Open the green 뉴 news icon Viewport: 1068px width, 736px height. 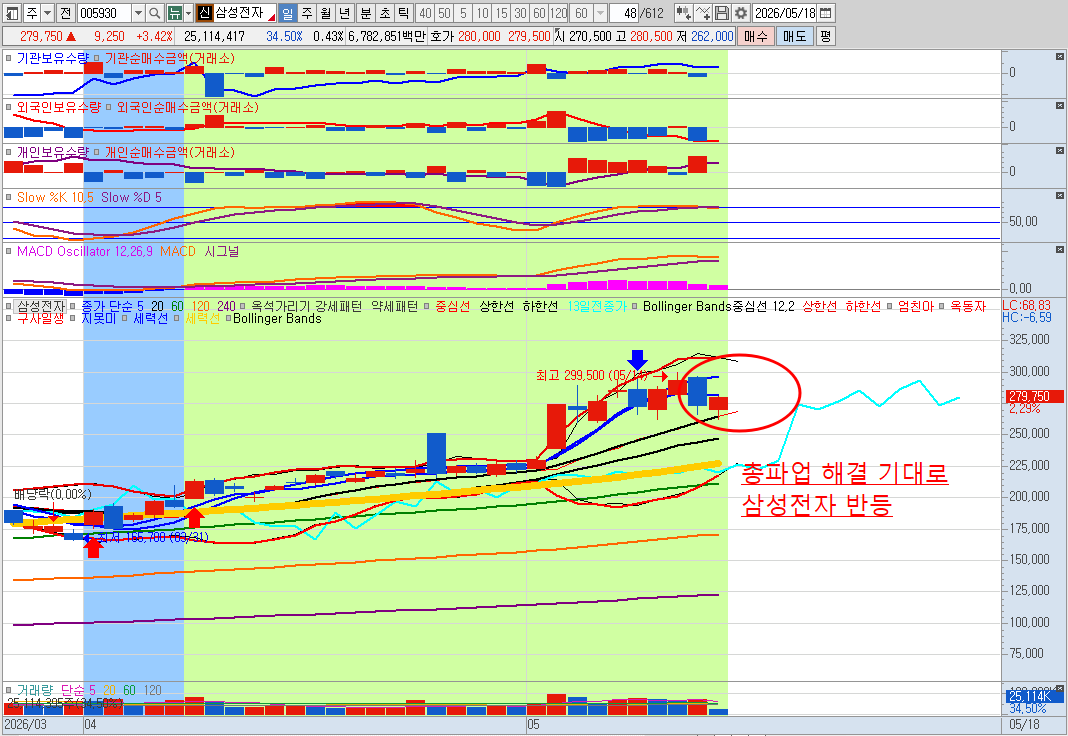[174, 13]
